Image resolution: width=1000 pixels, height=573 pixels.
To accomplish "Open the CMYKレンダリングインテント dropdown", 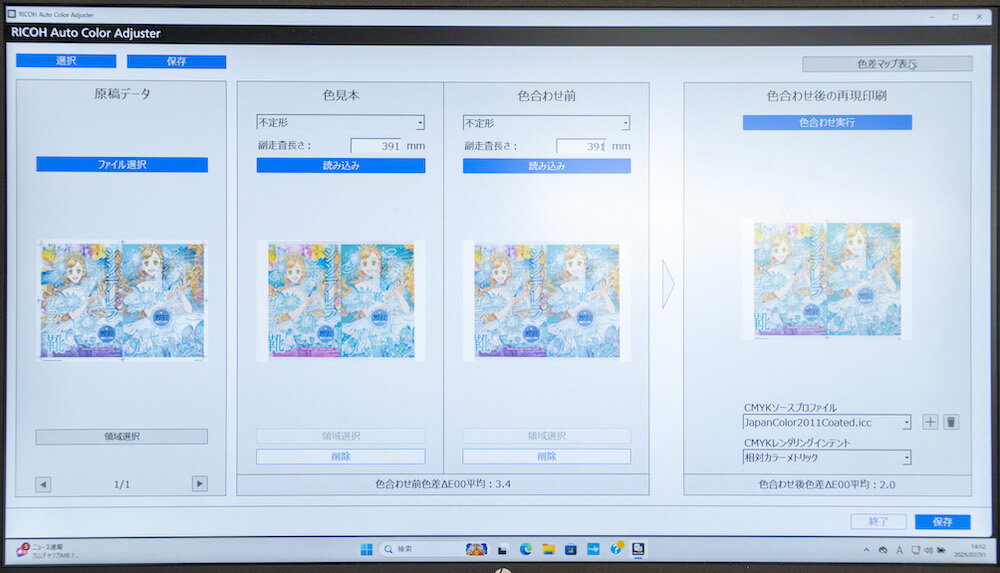I will point(827,458).
